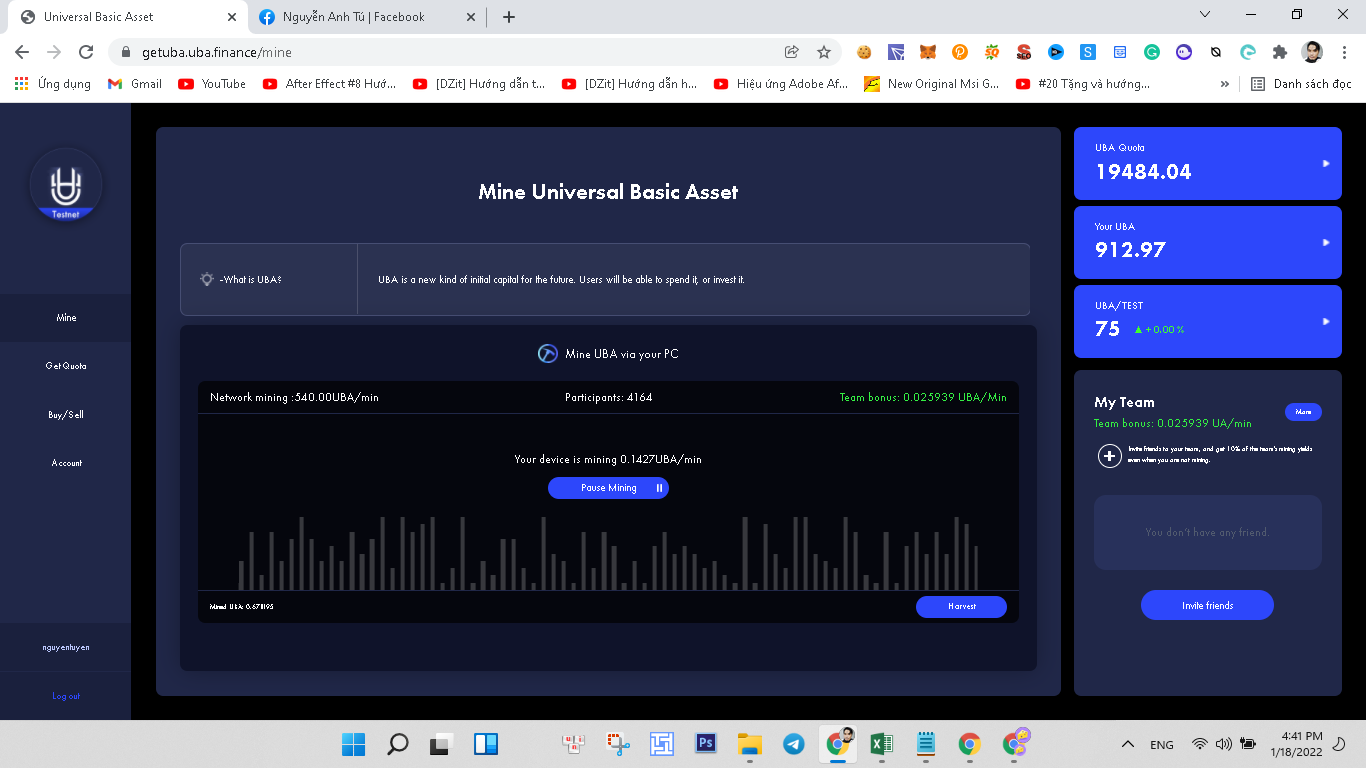Open the Chrome three-dot menu
The width and height of the screenshot is (1366, 768).
pyautogui.click(x=1343, y=52)
